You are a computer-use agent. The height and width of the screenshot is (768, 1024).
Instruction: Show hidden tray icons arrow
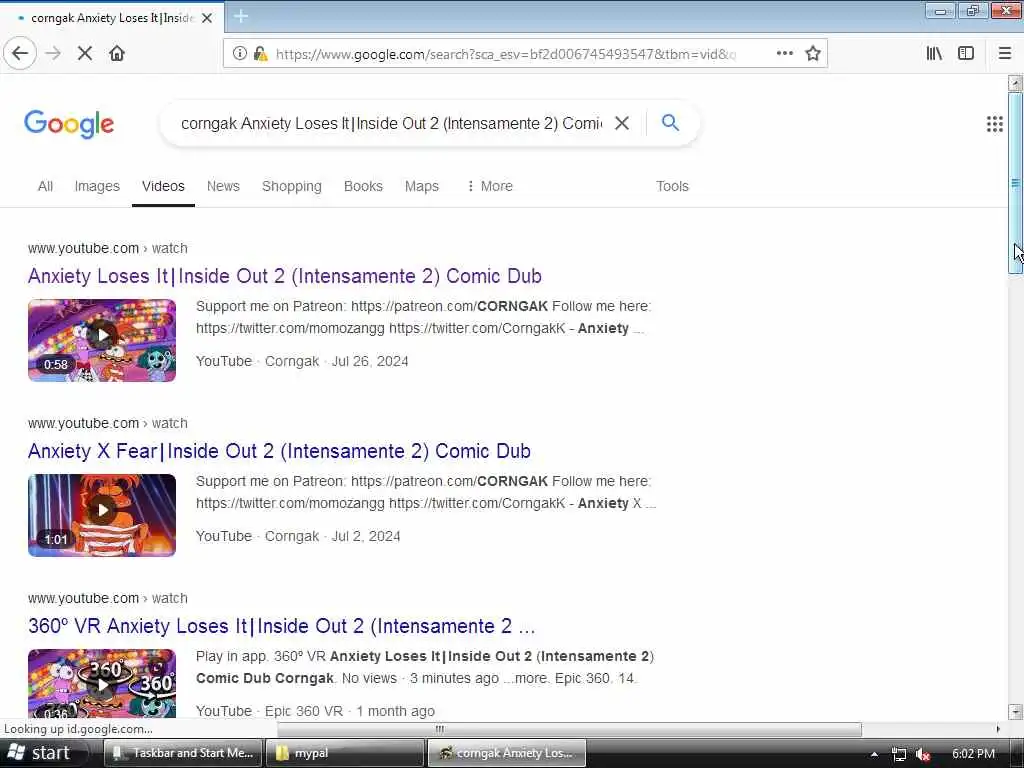point(874,754)
